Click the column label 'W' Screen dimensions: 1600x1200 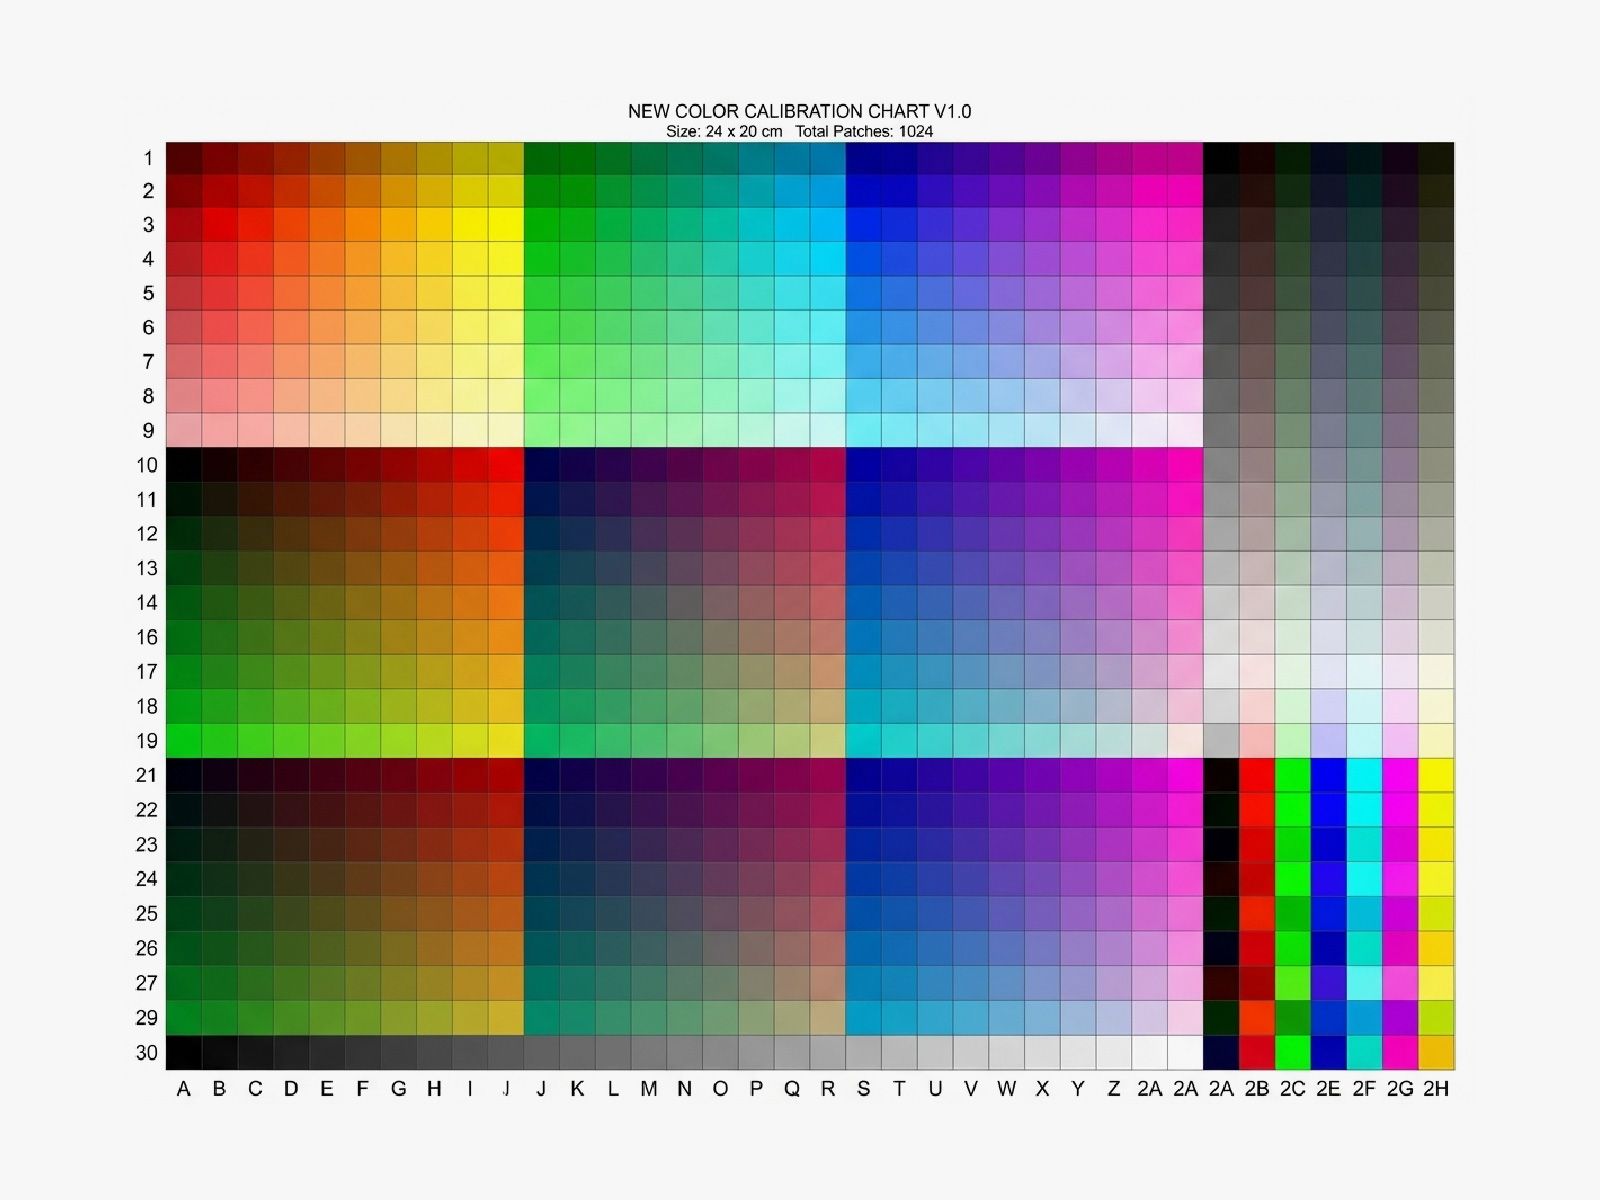(1006, 1089)
